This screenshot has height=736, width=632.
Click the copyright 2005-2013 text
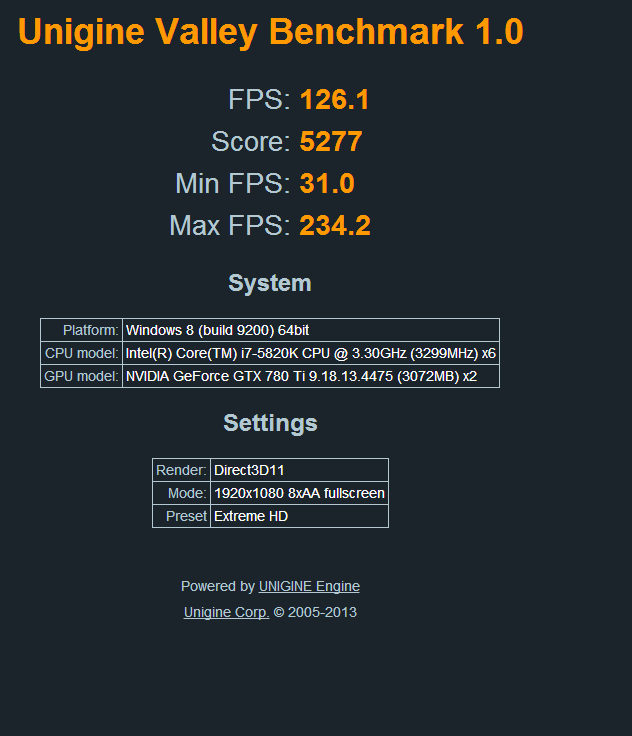(315, 612)
